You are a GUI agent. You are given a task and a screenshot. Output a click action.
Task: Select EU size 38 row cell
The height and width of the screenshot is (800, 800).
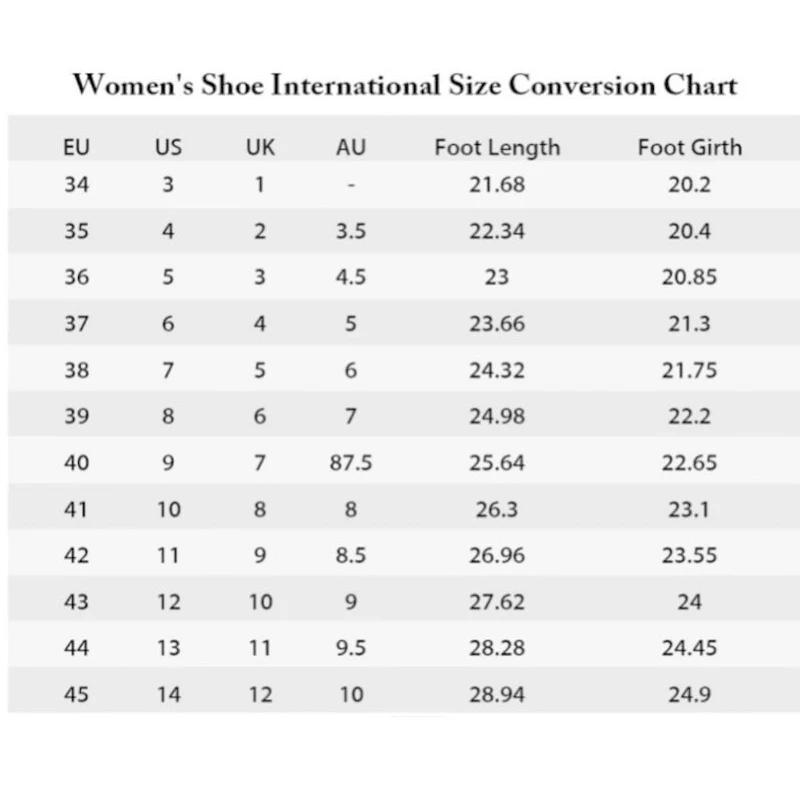pyautogui.click(x=77, y=370)
